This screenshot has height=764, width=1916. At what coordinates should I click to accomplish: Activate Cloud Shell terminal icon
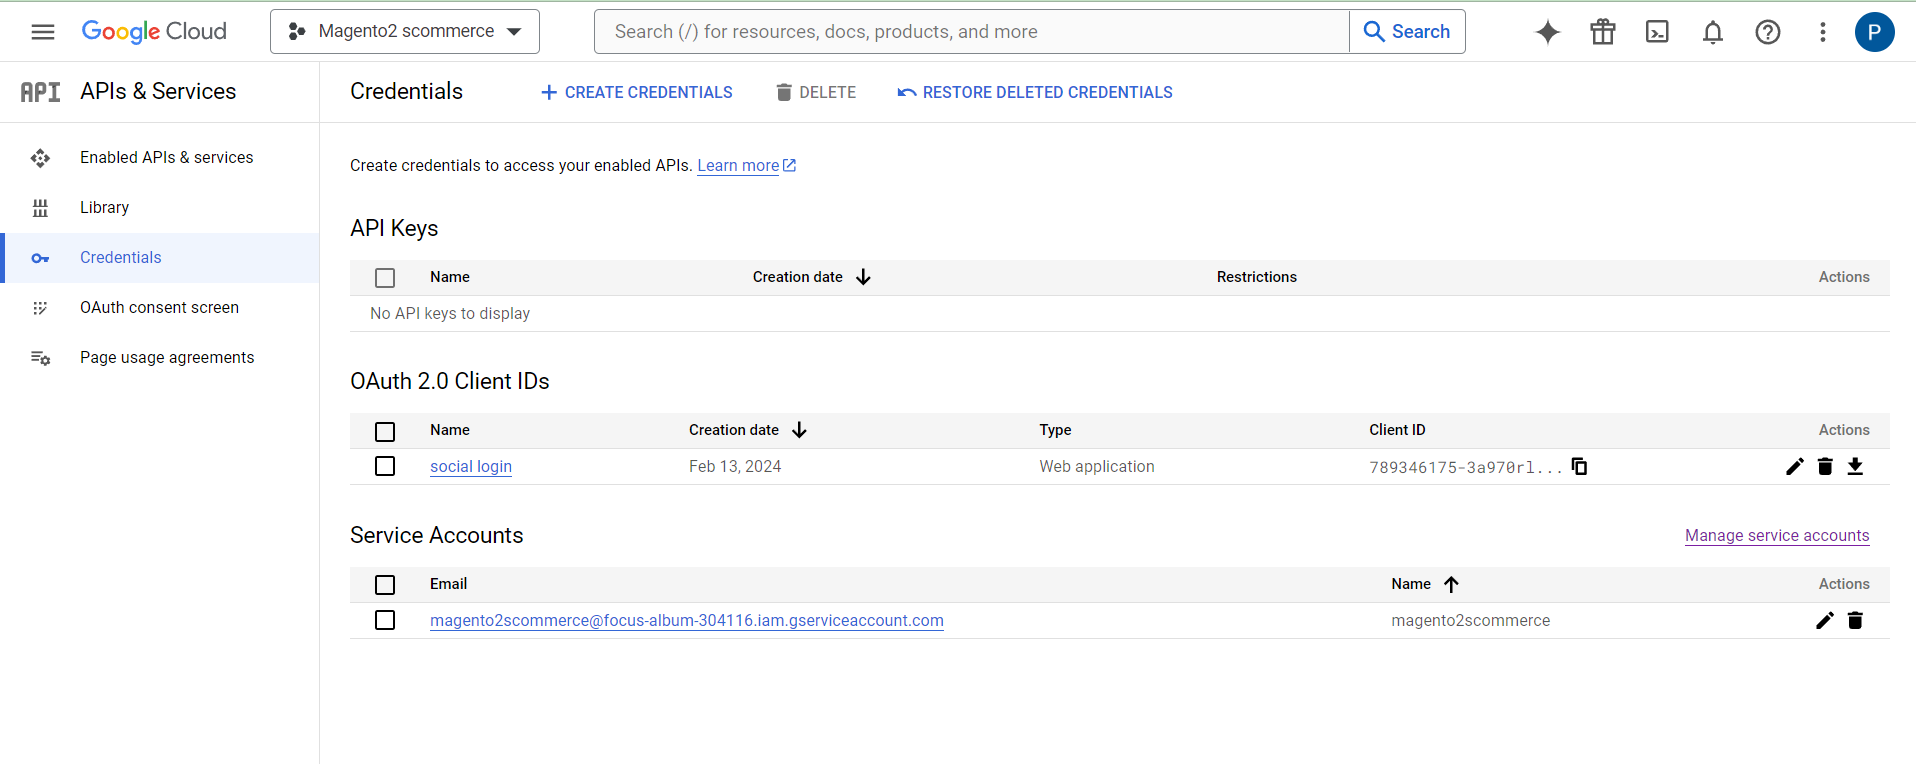coord(1657,32)
